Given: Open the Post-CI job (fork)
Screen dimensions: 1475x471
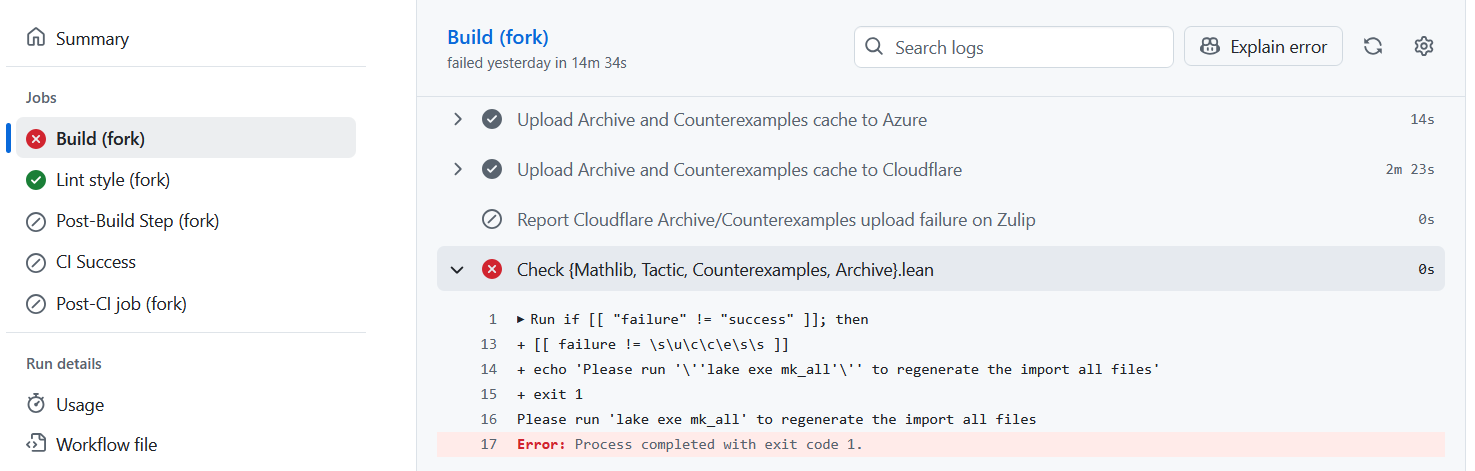Looking at the screenshot, I should coord(121,303).
